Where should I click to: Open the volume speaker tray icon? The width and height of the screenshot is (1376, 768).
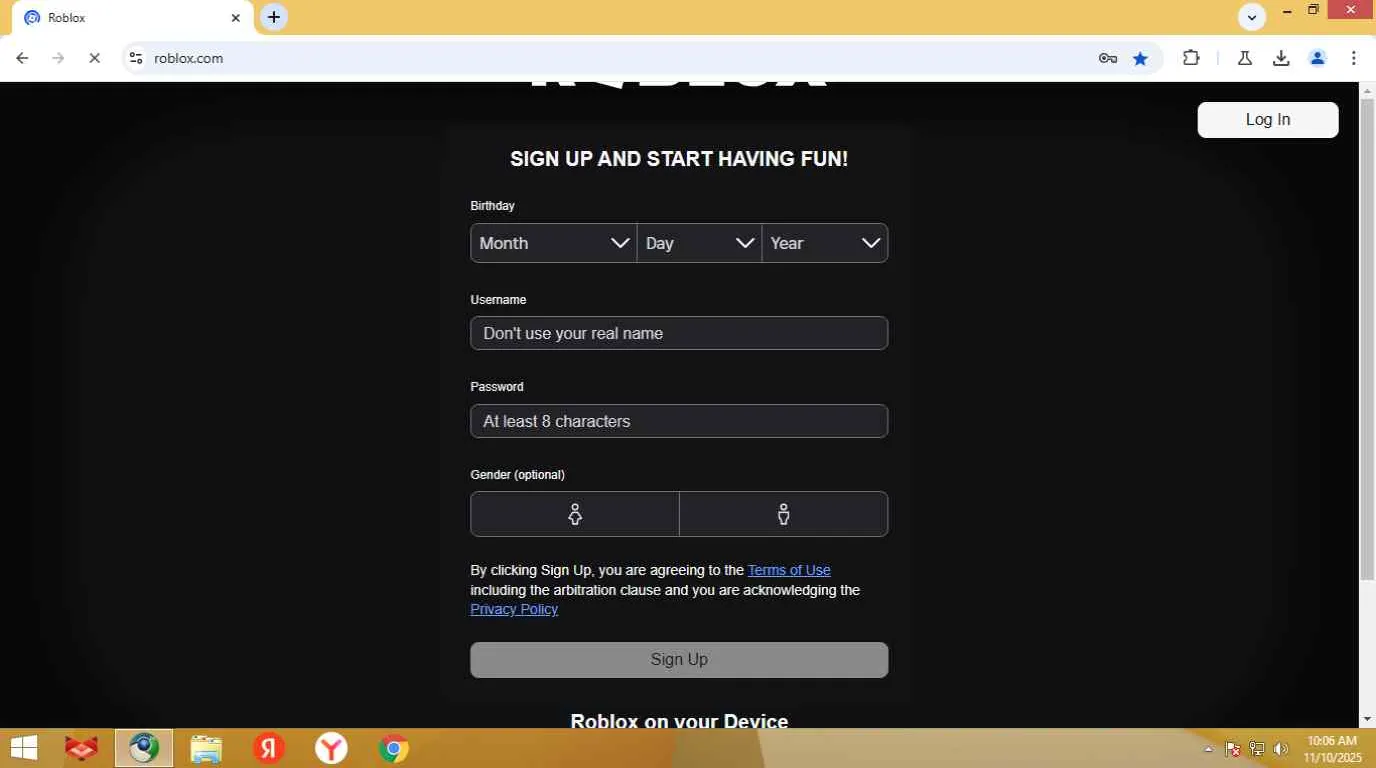pyautogui.click(x=1281, y=749)
